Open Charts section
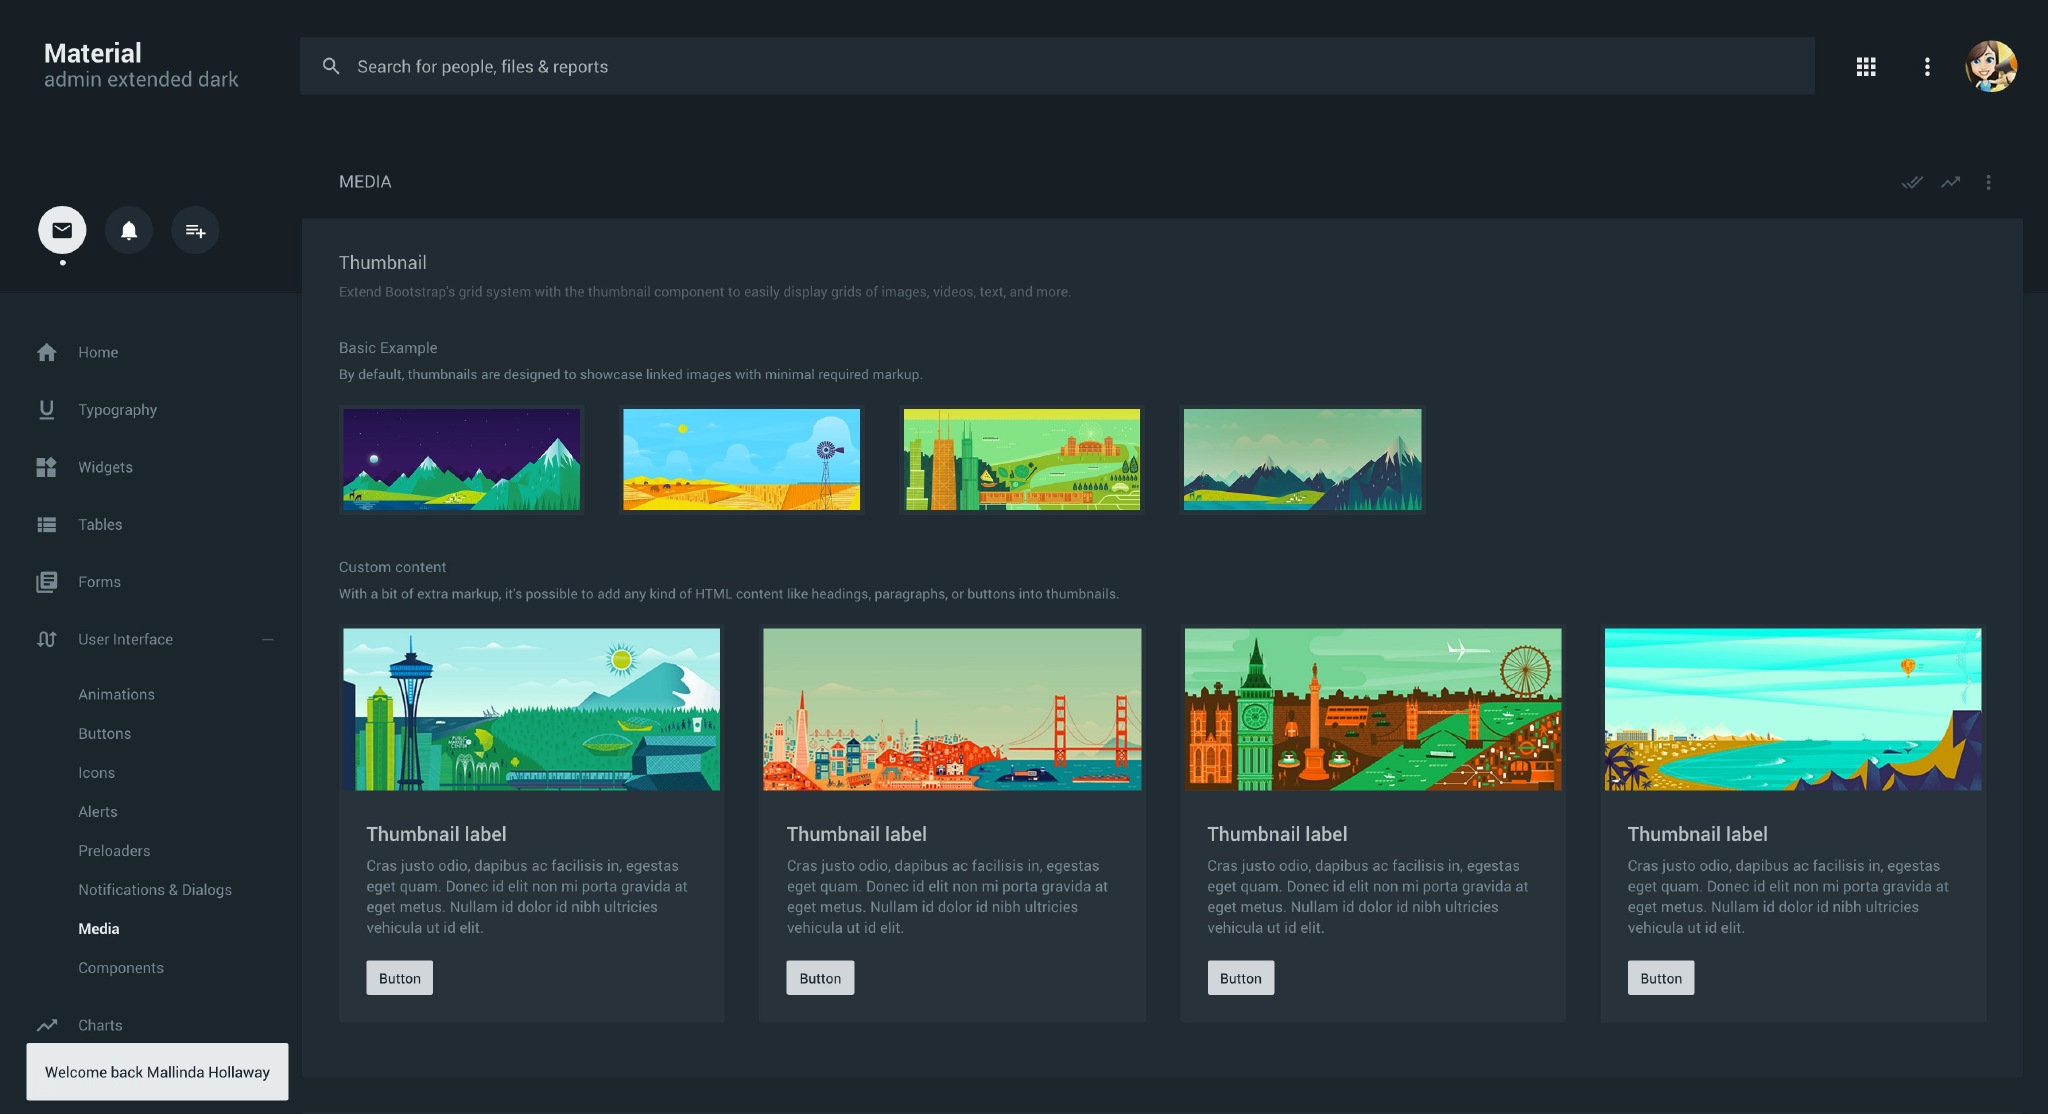 coord(100,1025)
